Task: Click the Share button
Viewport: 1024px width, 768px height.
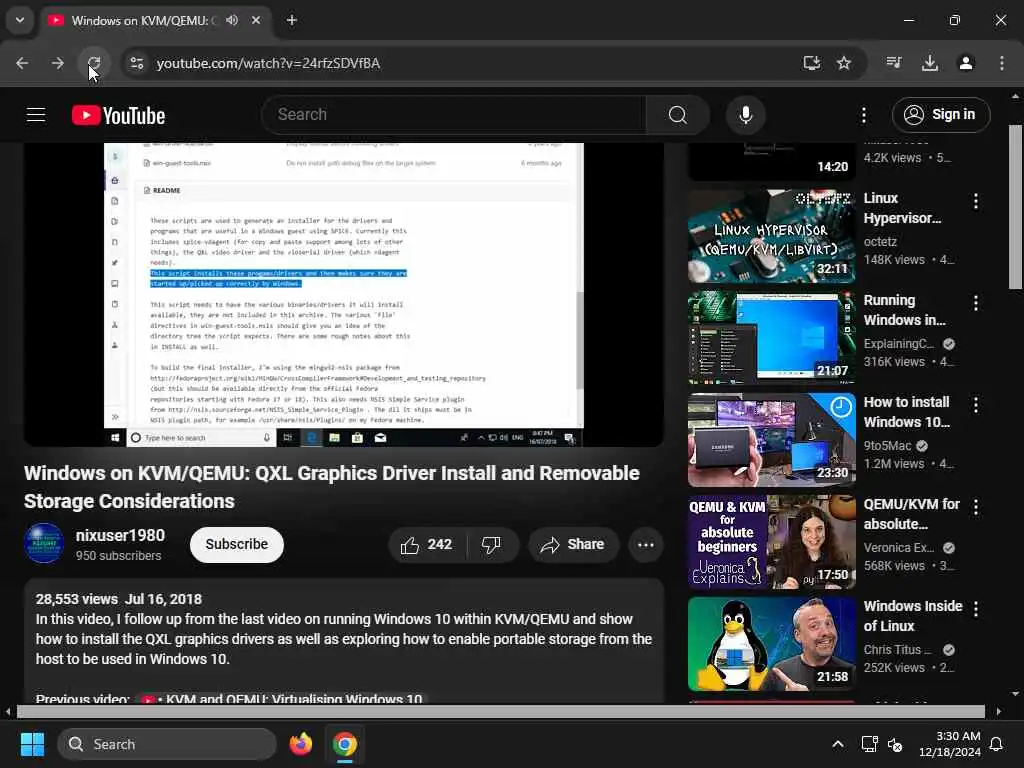Action: pos(573,545)
